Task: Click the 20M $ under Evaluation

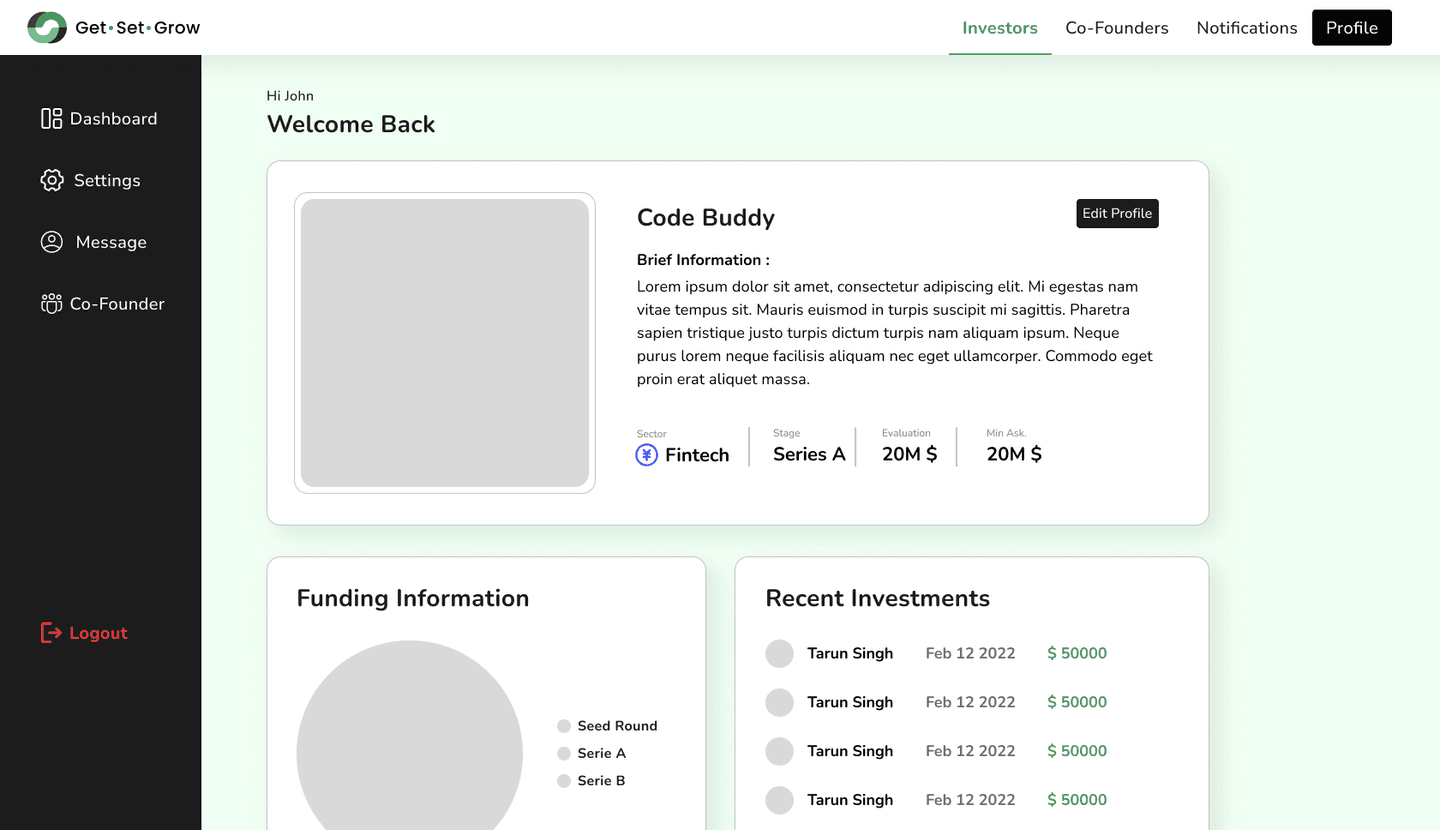Action: [910, 454]
